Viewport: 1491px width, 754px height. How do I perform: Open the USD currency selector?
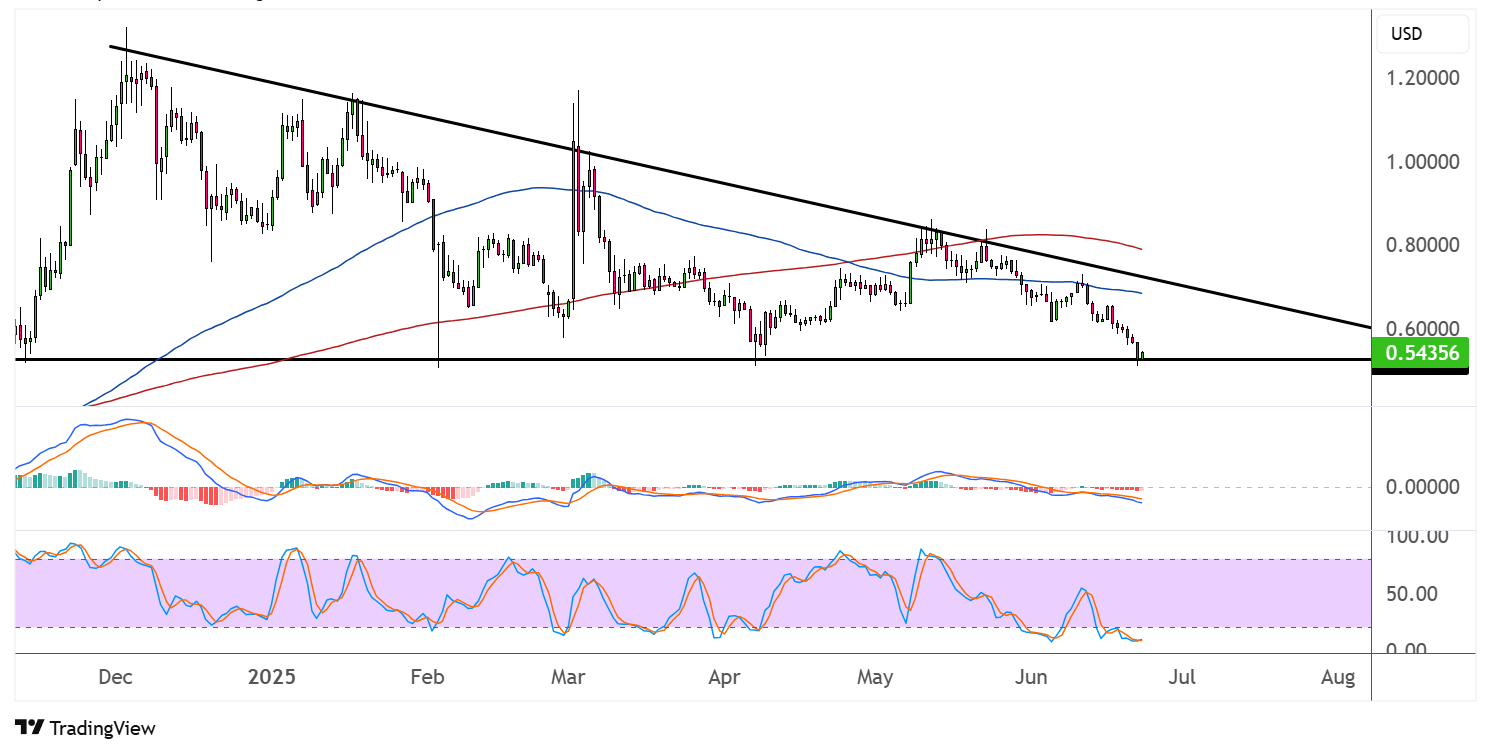click(x=1423, y=34)
